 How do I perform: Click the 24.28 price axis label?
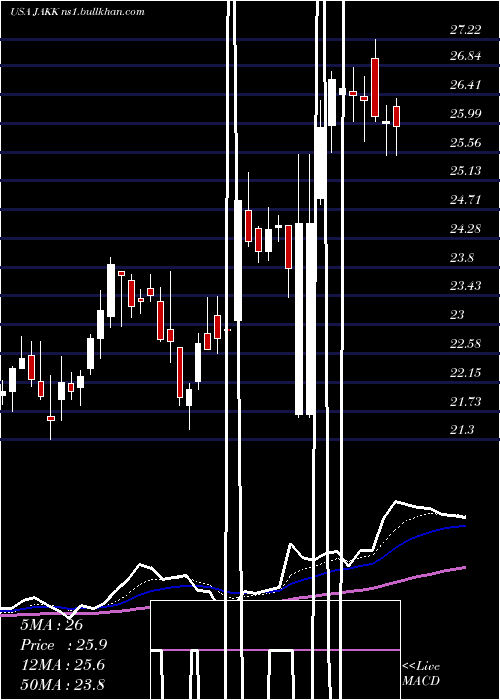(x=465, y=229)
